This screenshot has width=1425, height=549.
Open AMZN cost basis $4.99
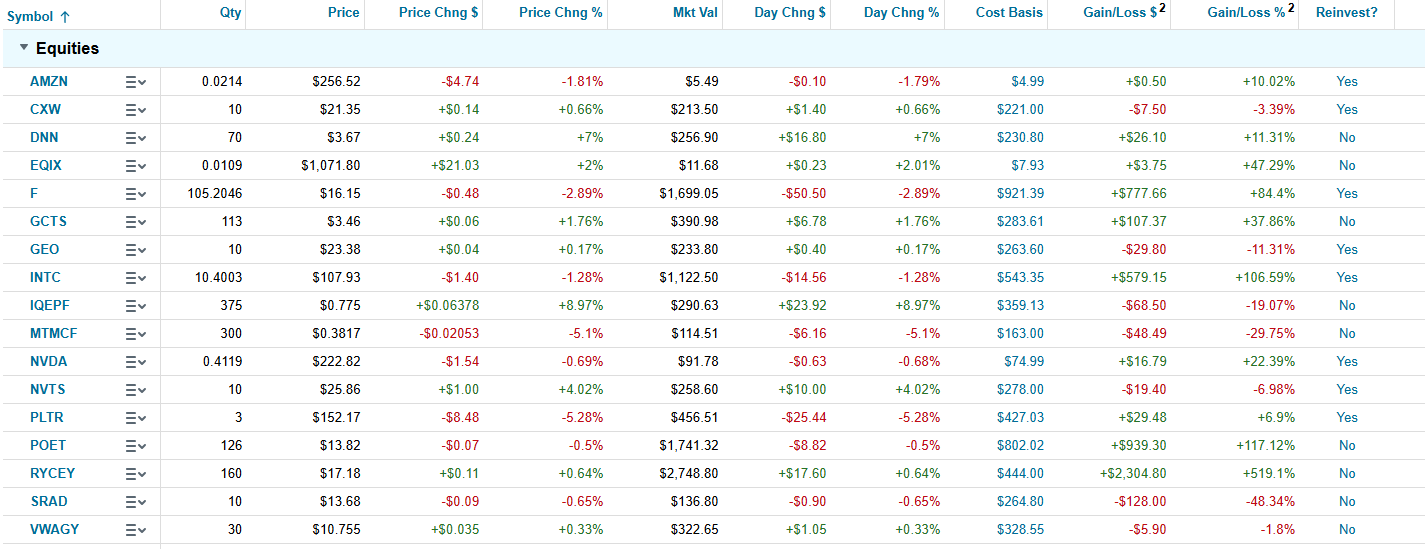pos(1027,82)
